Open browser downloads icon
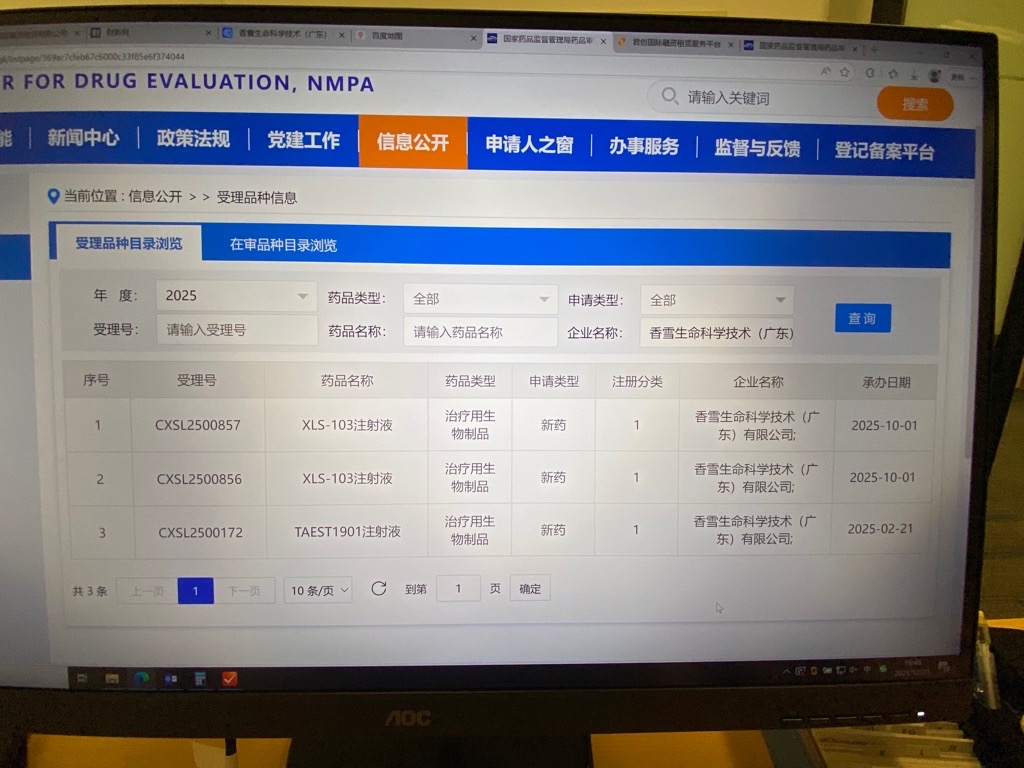 (914, 75)
